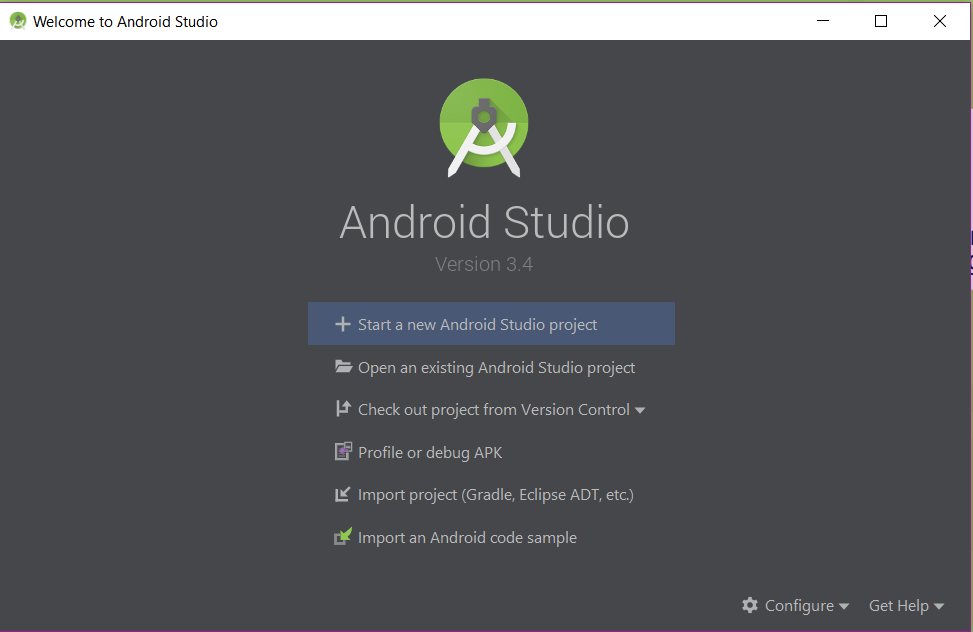
Task: Click the Configure gear icon
Action: pyautogui.click(x=750, y=605)
